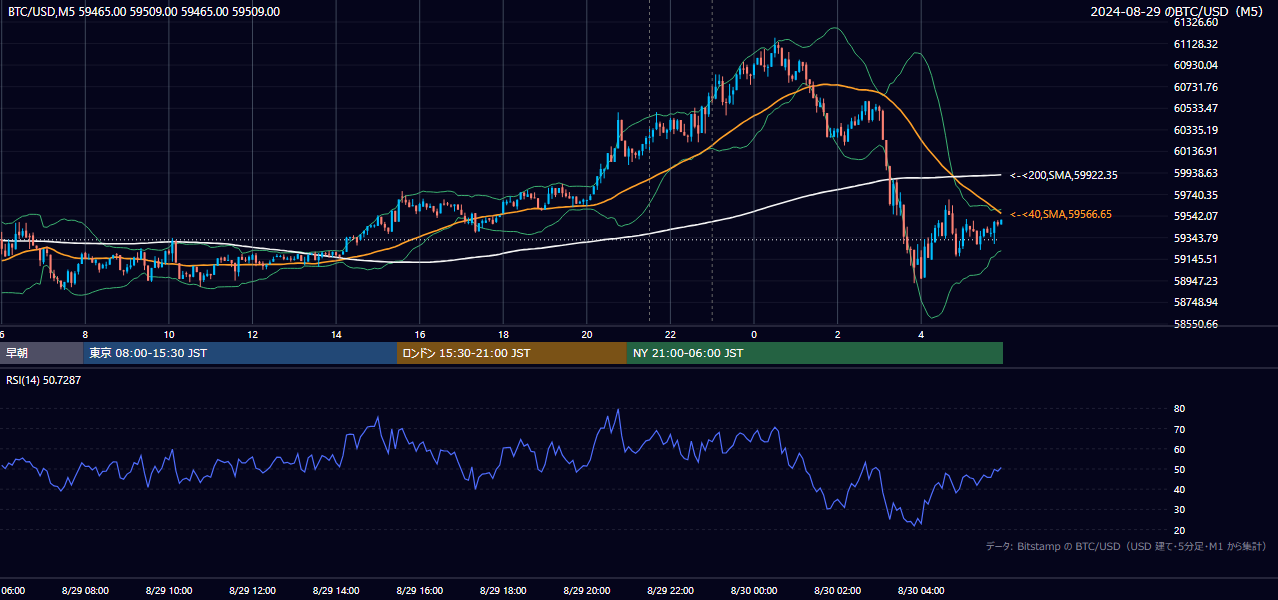Image resolution: width=1278 pixels, height=600 pixels.
Task: Click price axis label 58748.94
Action: click(1196, 302)
